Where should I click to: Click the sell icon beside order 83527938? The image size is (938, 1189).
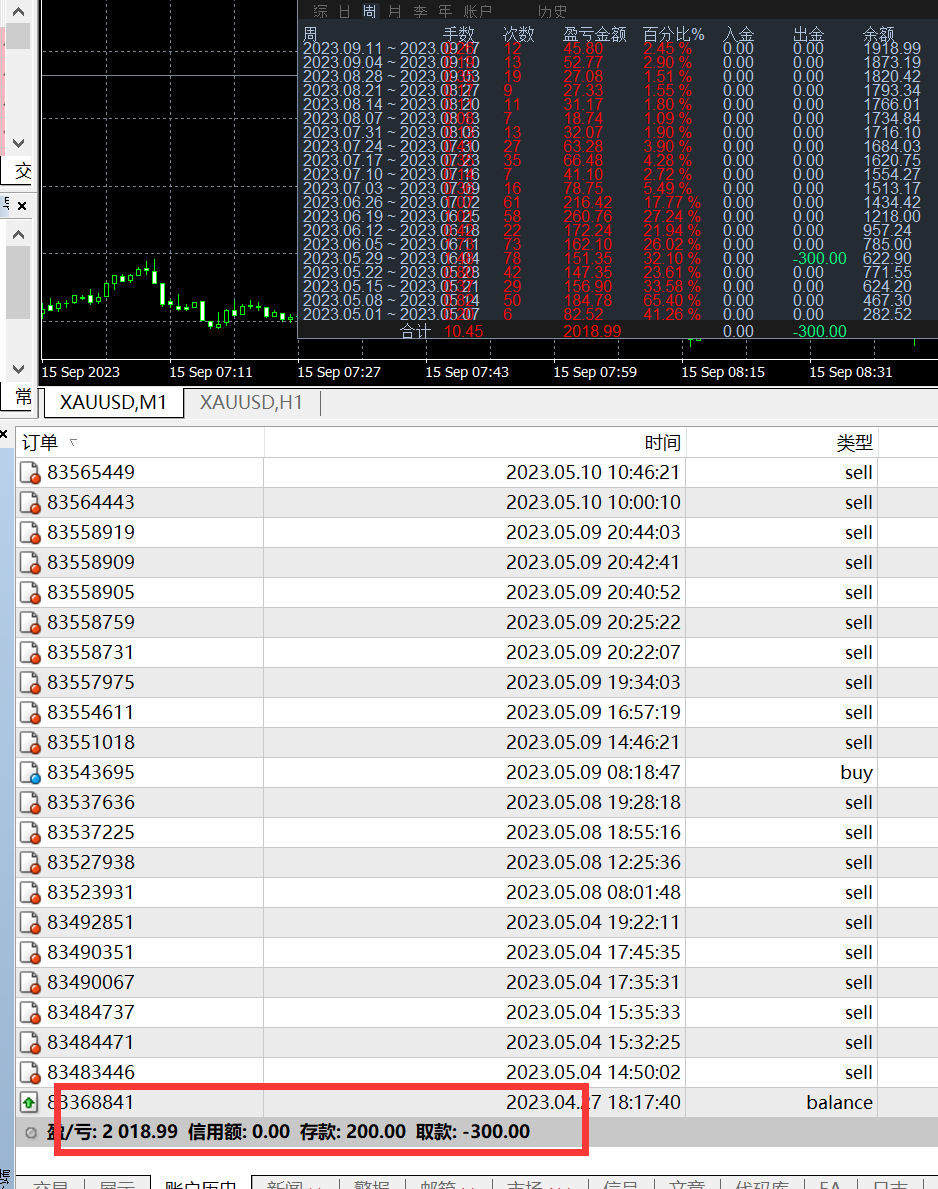pyautogui.click(x=30, y=863)
